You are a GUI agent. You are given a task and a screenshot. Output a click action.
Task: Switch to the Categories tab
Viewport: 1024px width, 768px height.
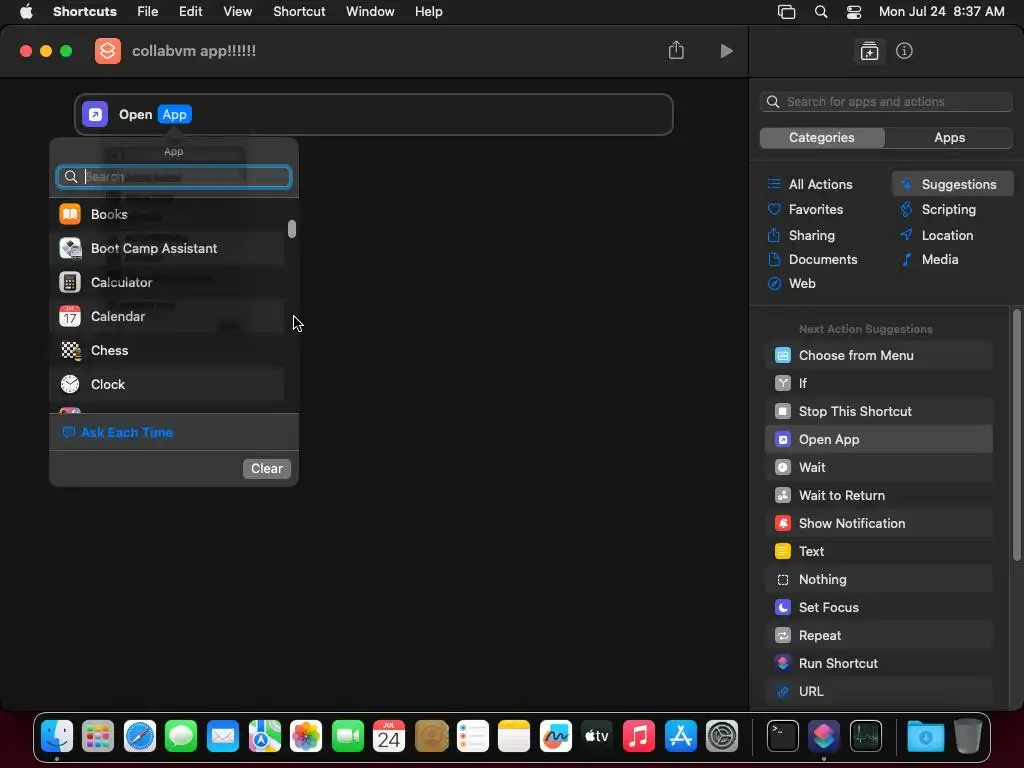tap(822, 137)
